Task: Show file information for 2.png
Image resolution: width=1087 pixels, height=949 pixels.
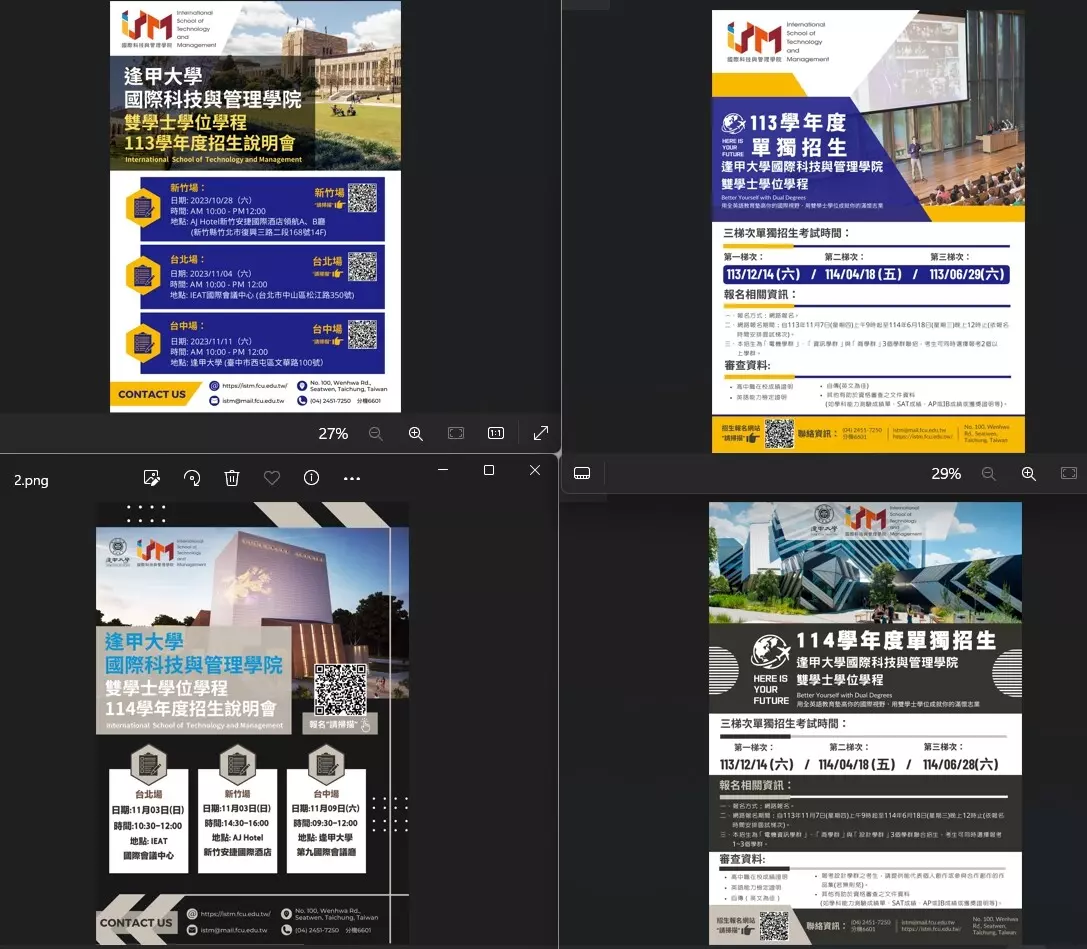Action: pyautogui.click(x=311, y=478)
